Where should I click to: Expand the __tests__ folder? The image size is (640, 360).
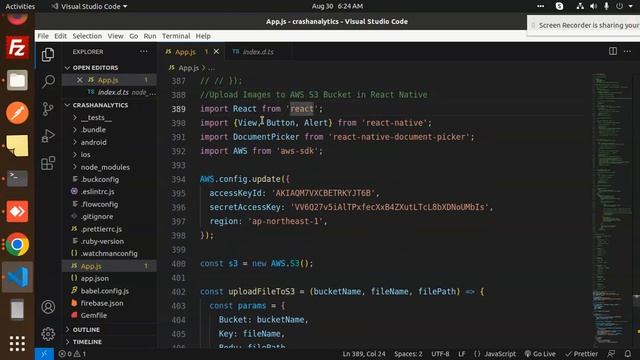(x=96, y=118)
